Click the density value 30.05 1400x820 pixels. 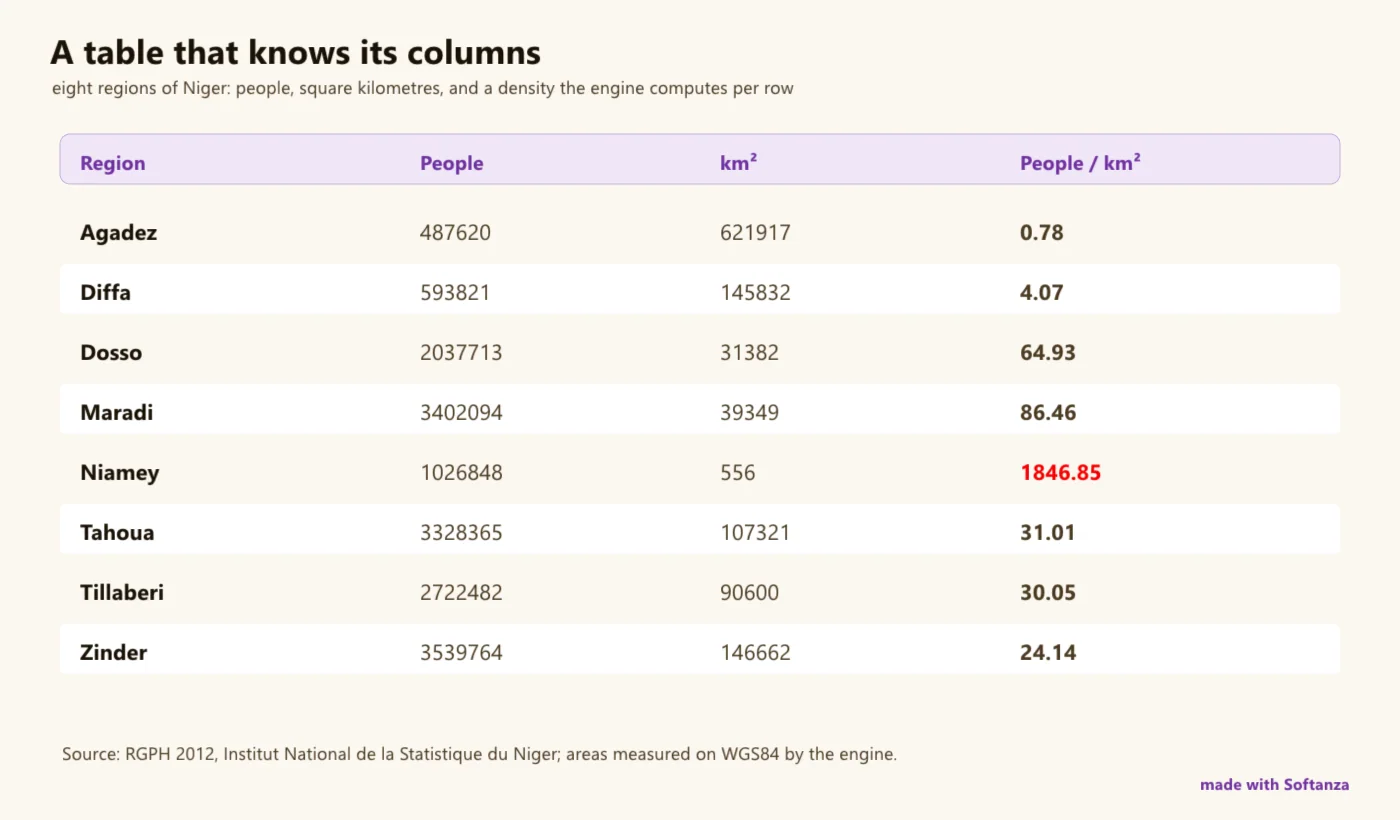coord(1048,593)
